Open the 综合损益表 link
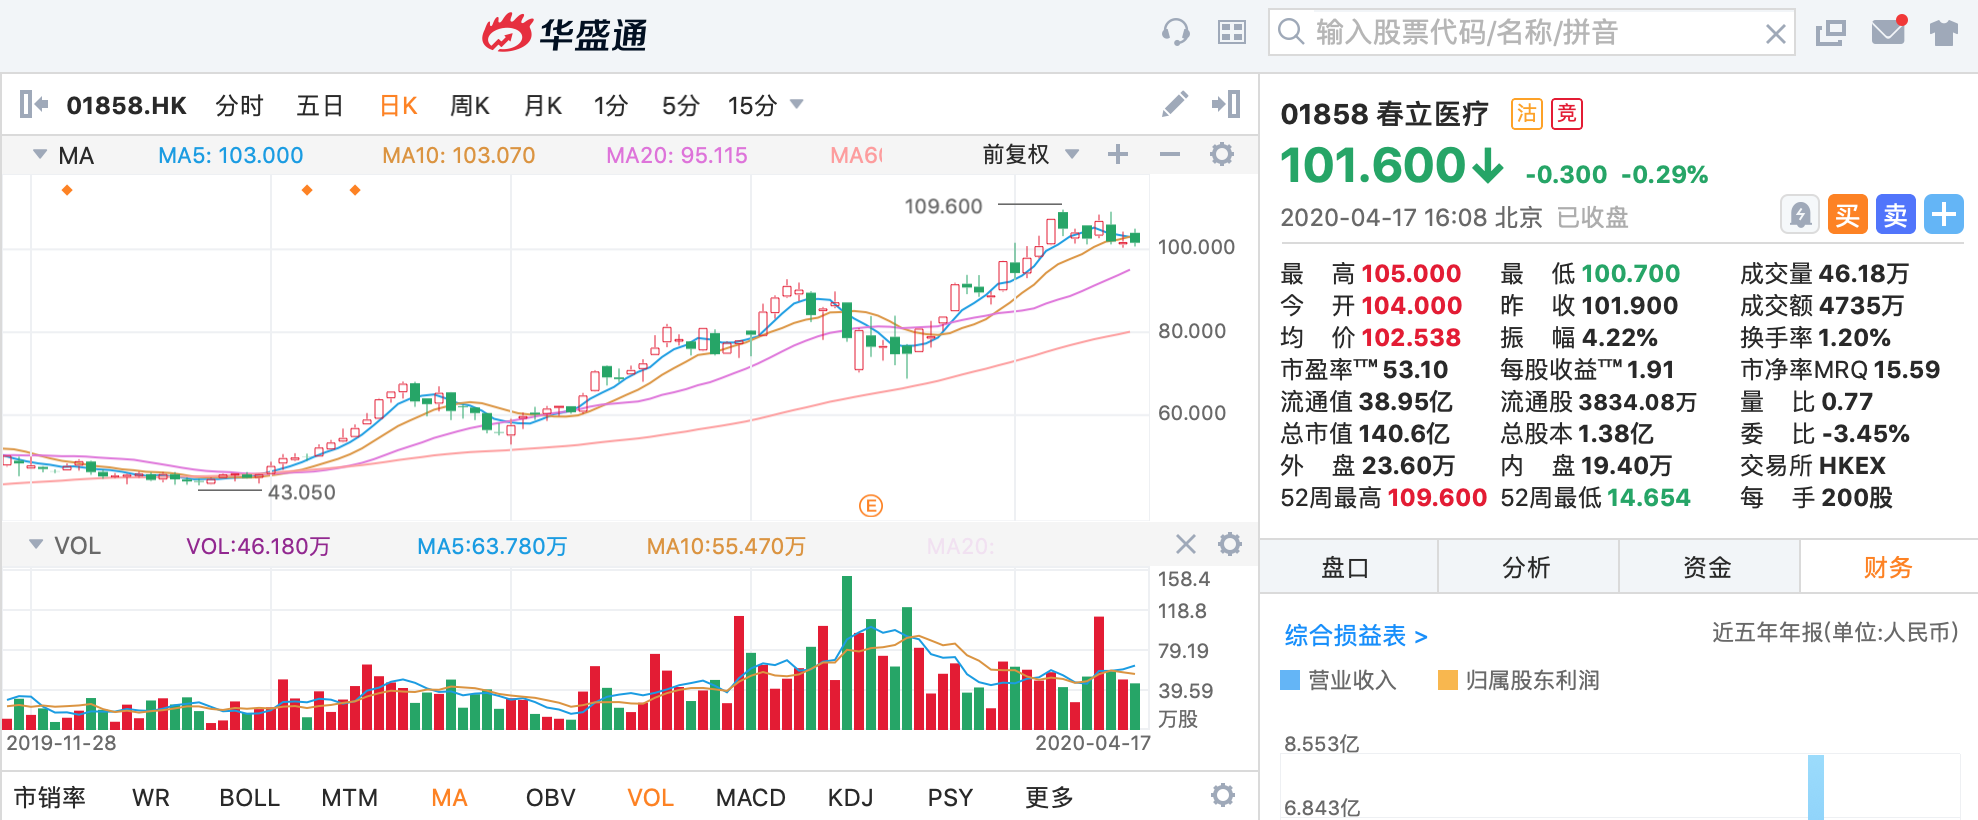The height and width of the screenshot is (820, 1978). click(x=1355, y=635)
